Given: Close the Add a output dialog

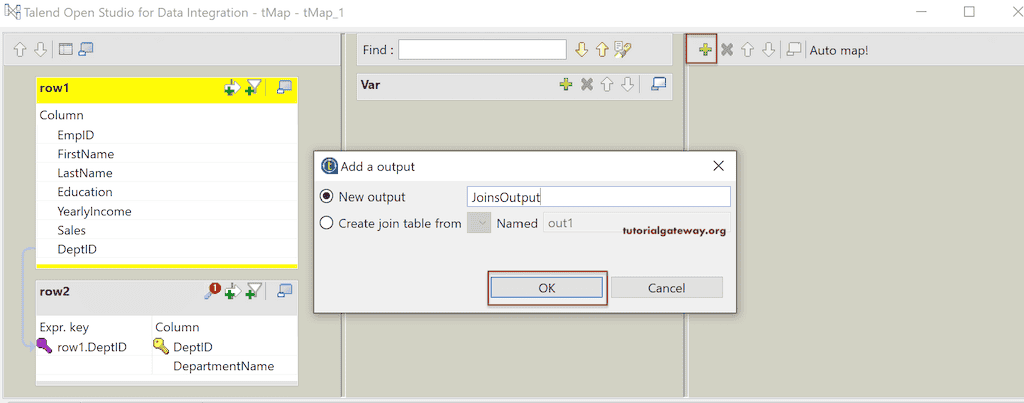Looking at the screenshot, I should click(x=718, y=166).
